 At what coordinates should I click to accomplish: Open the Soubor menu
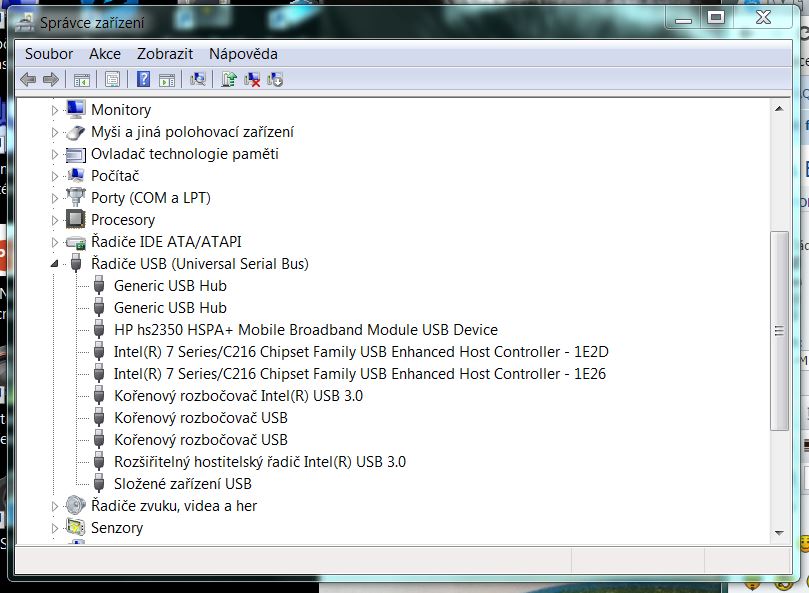click(x=49, y=54)
